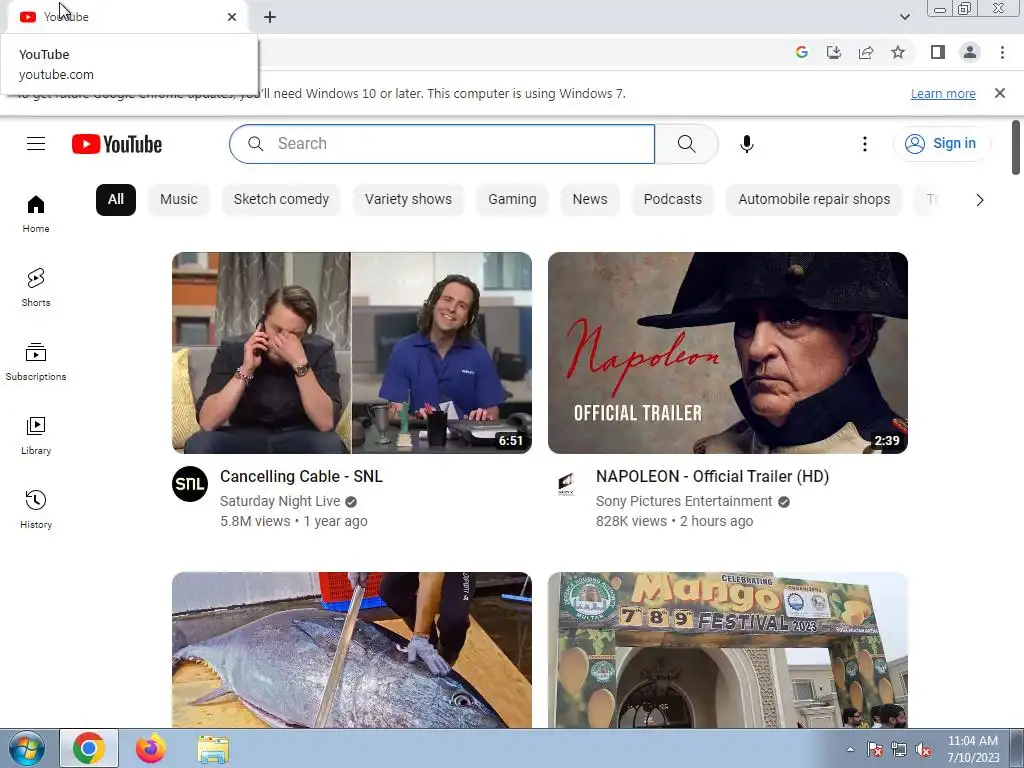Open the YouTube hamburger guide menu
This screenshot has height=768, width=1024.
[36, 144]
